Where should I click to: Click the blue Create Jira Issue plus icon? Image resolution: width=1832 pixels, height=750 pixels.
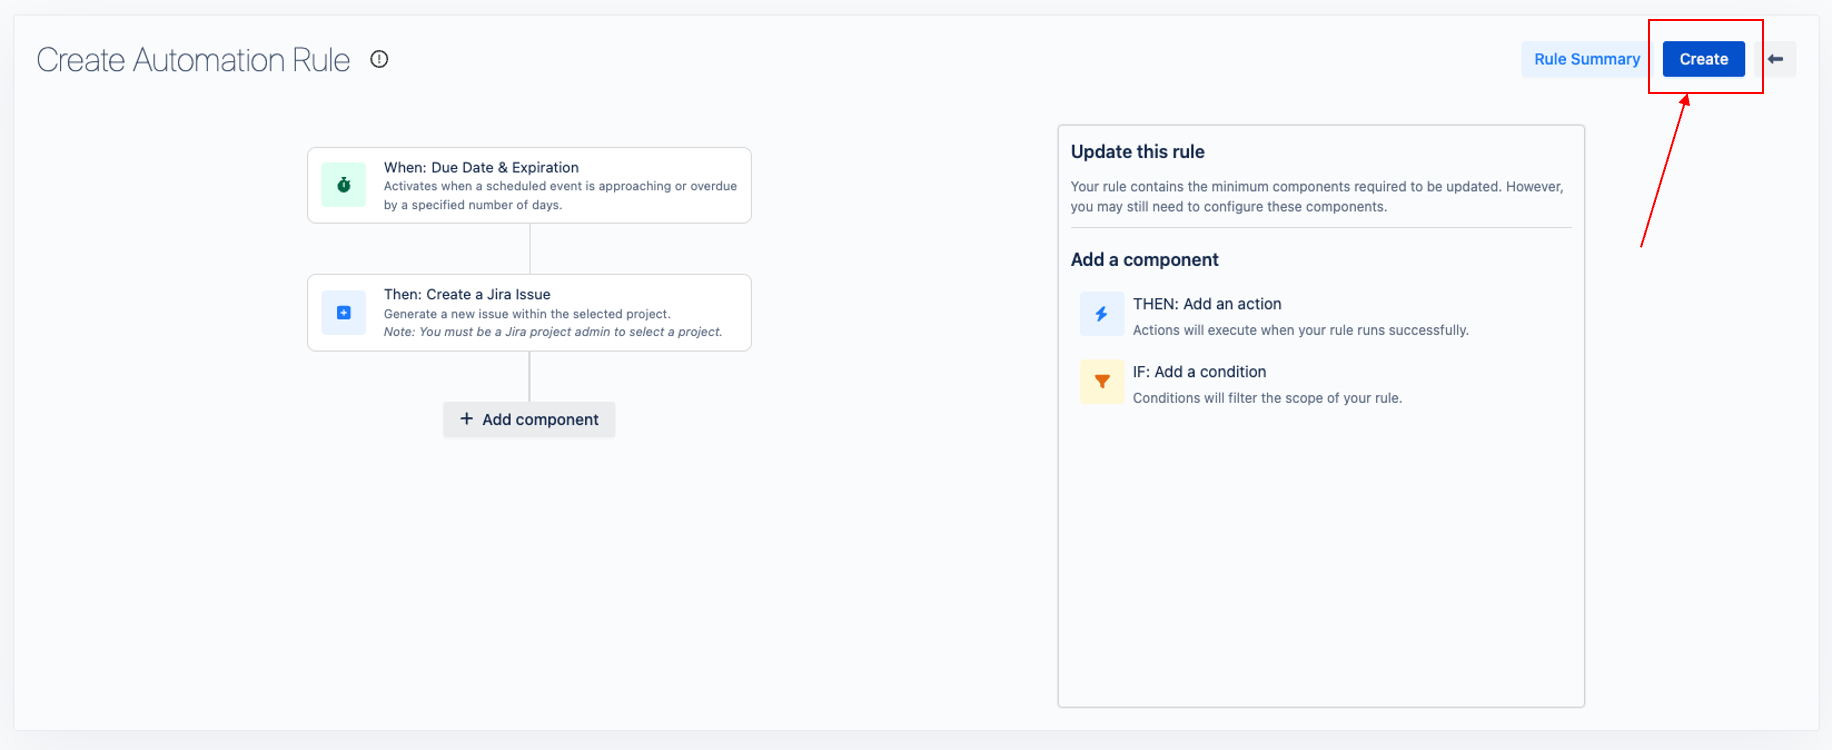pos(343,313)
